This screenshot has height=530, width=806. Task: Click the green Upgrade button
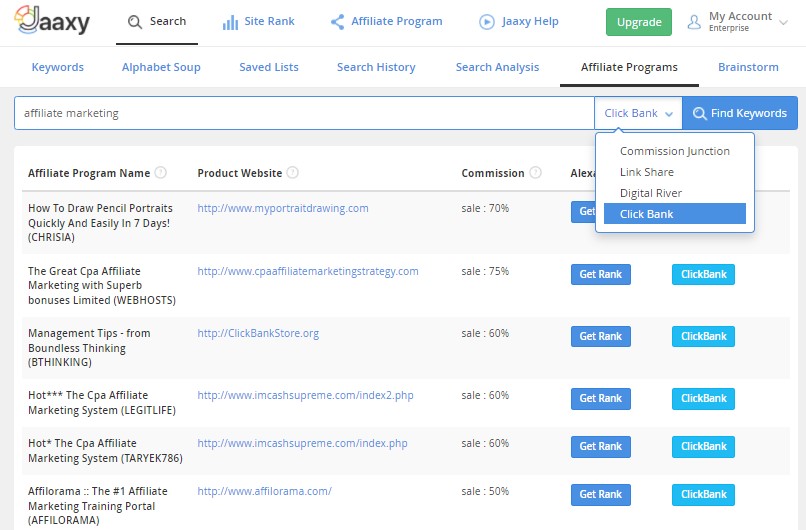[639, 22]
